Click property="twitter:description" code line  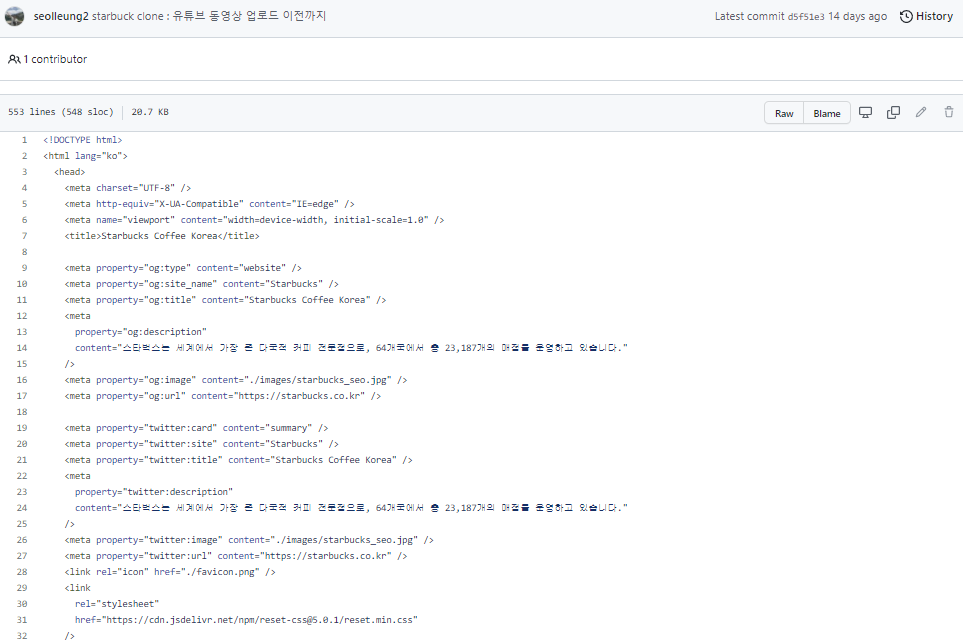point(154,492)
